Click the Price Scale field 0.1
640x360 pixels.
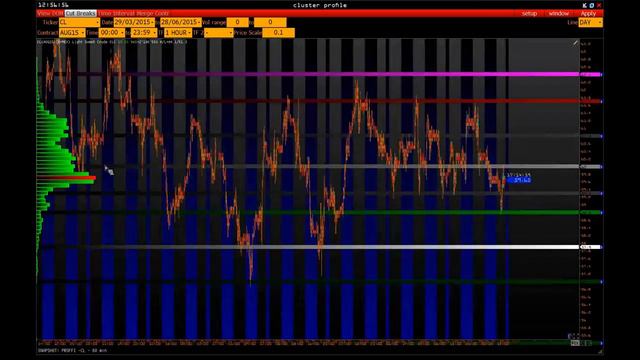pyautogui.click(x=278, y=33)
